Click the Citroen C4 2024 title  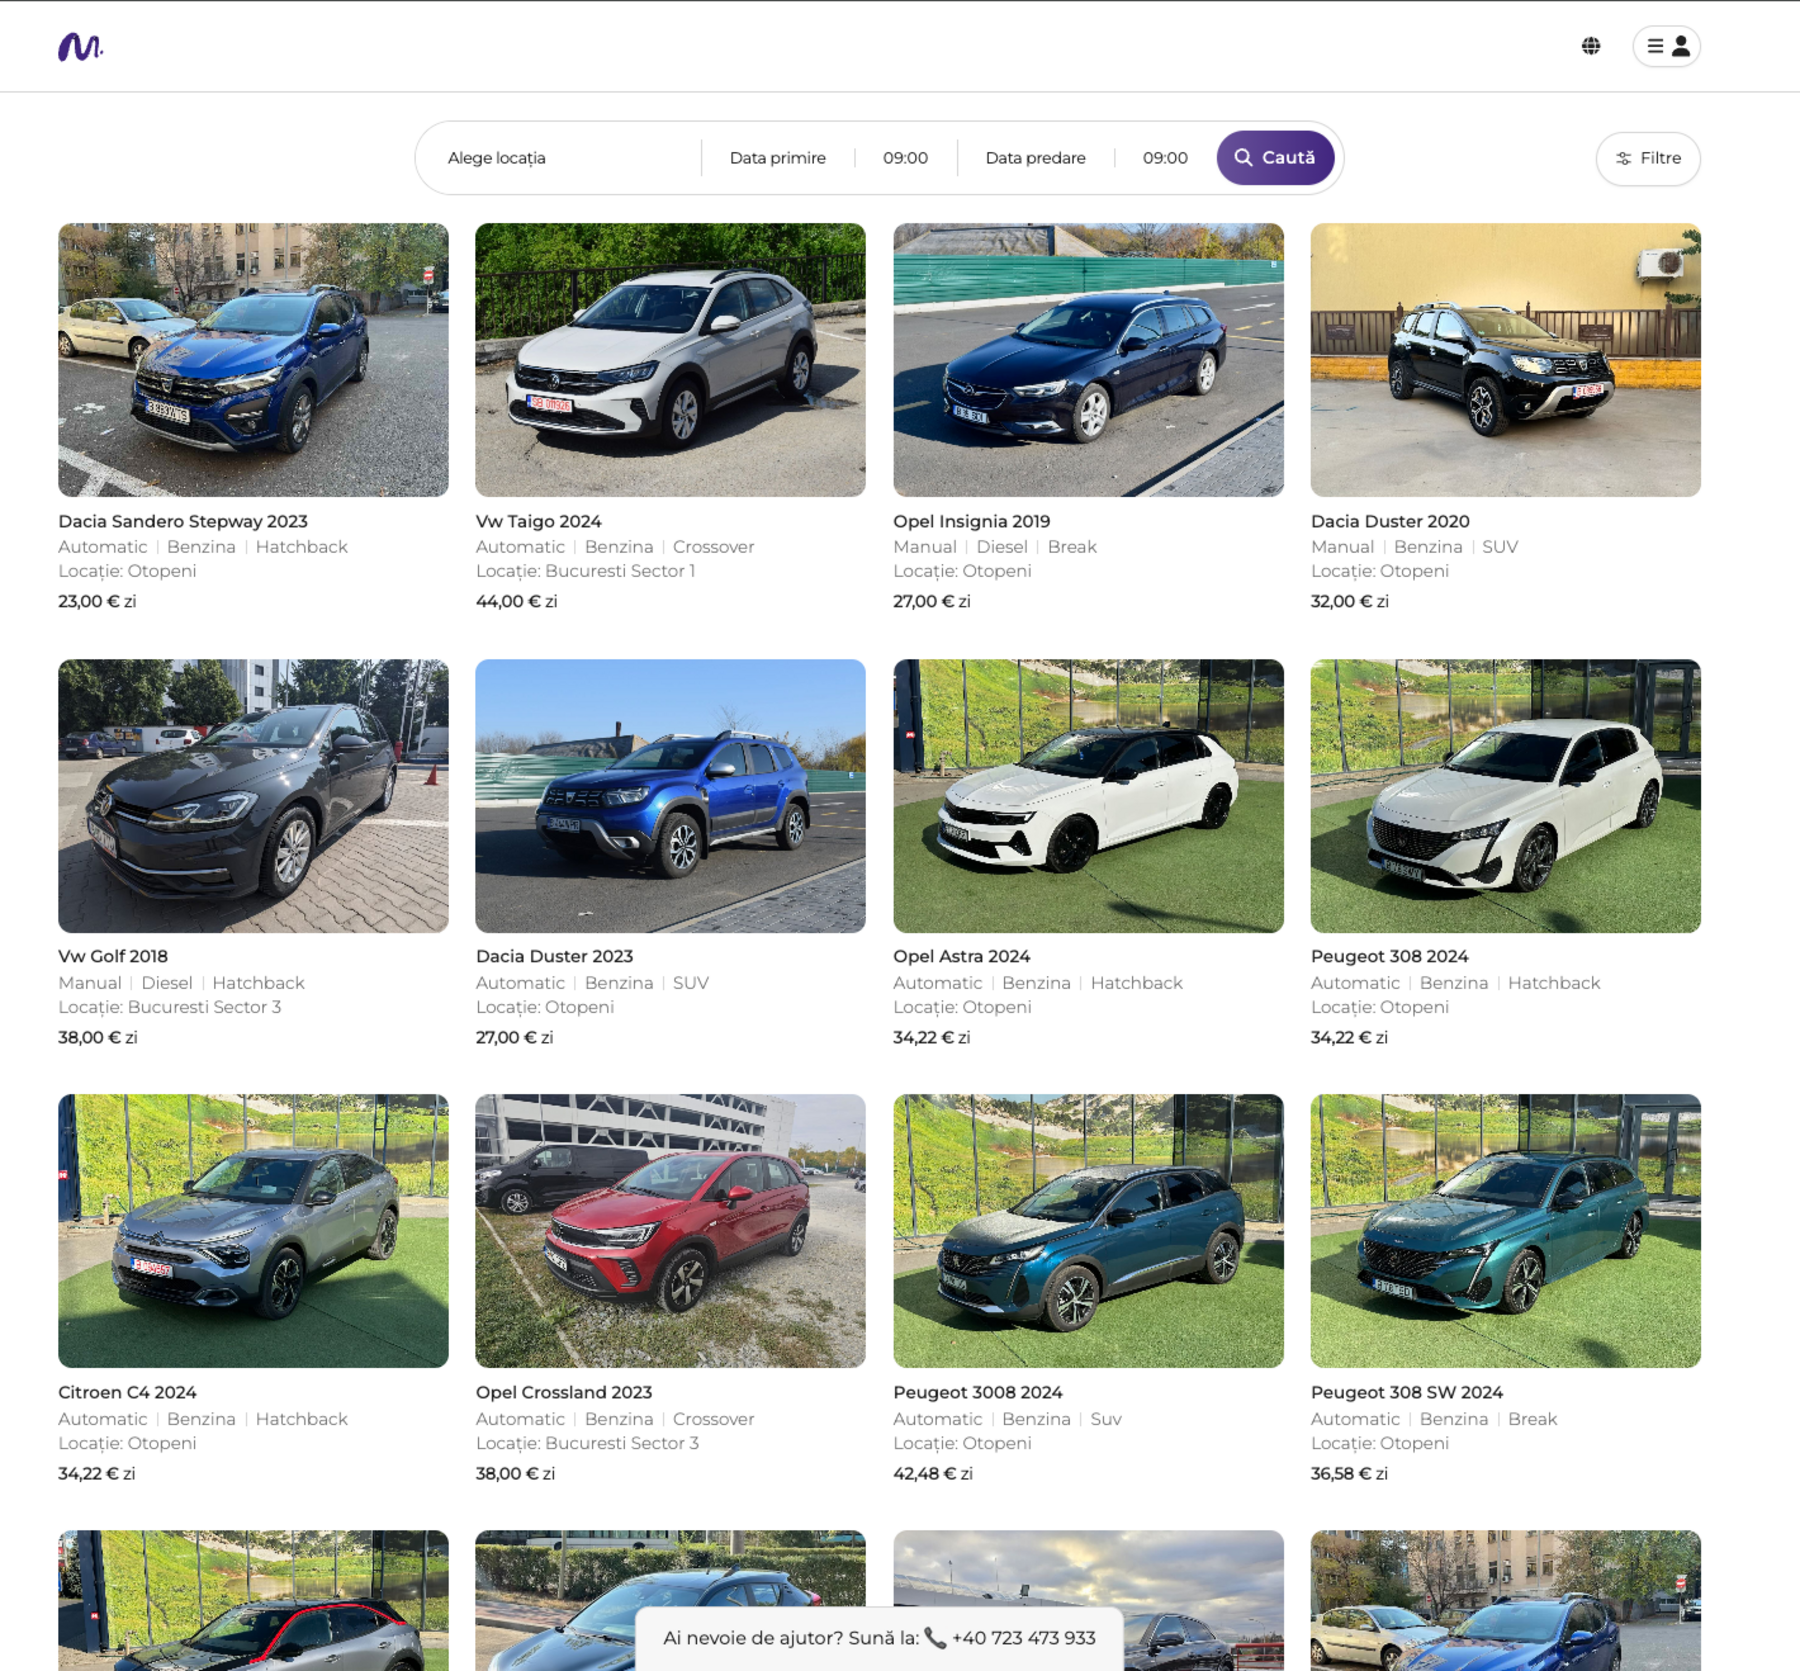pyautogui.click(x=127, y=1392)
